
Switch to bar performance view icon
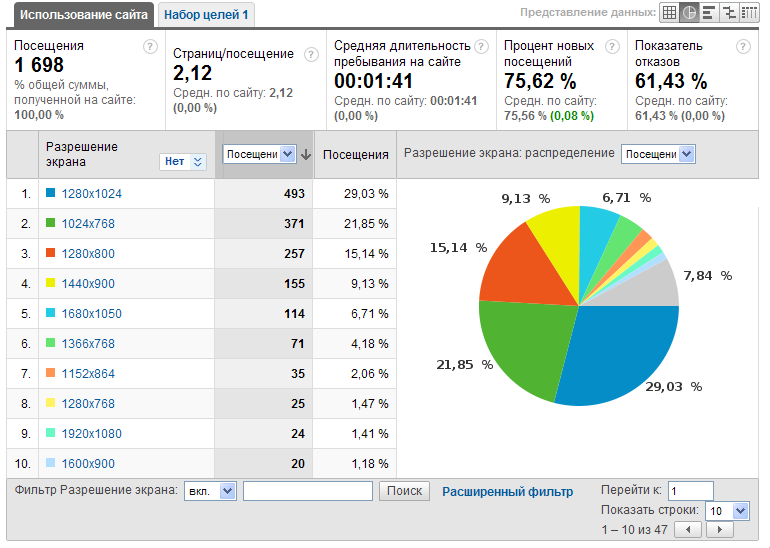tap(708, 13)
